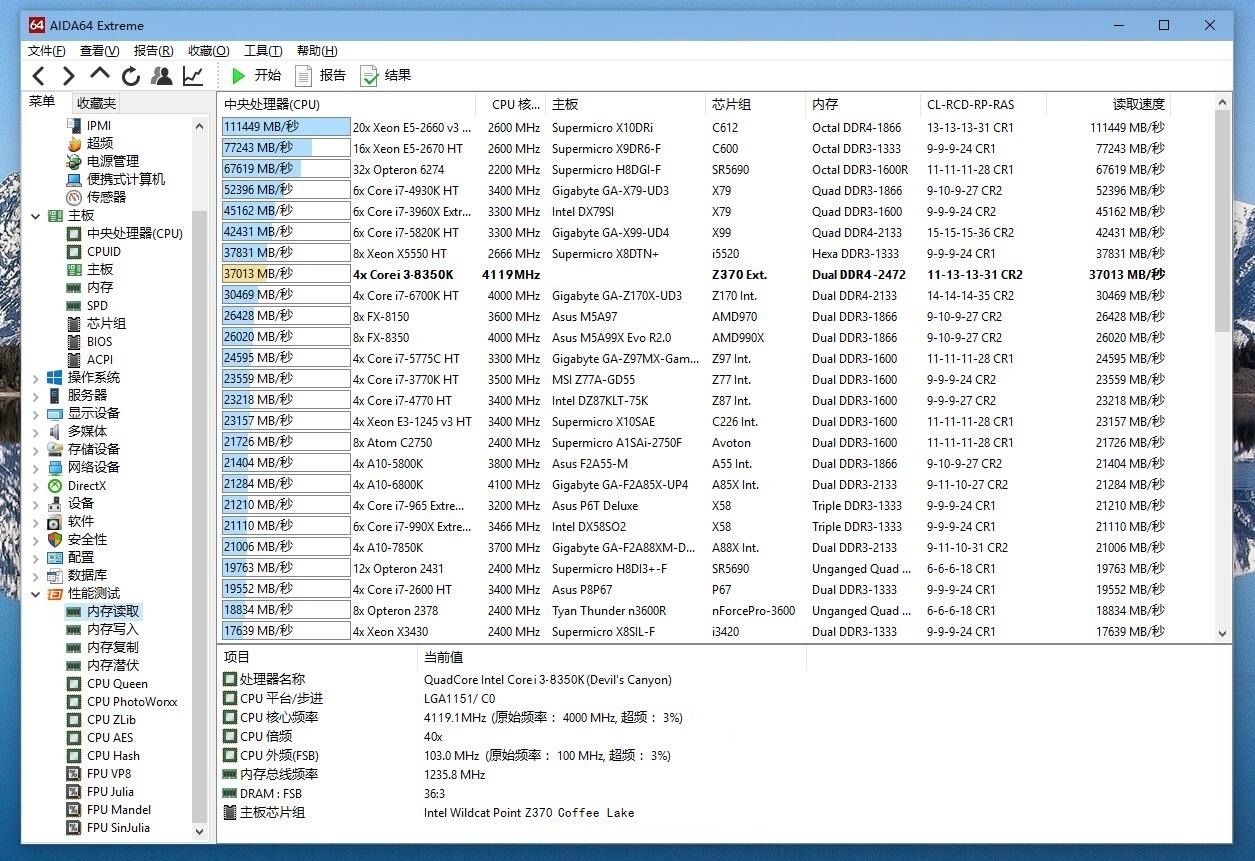
Task: Open the user/report wizard people icon
Action: click(161, 75)
